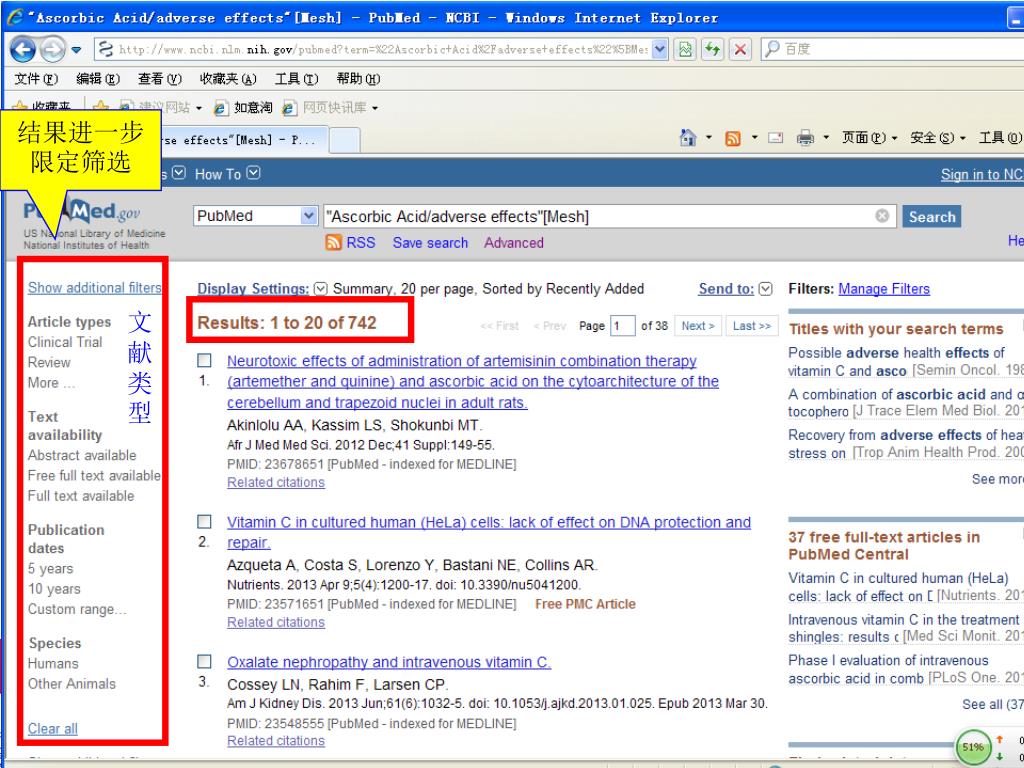Open the 收藏夹(A) menu
This screenshot has height=768, width=1024.
(x=228, y=79)
